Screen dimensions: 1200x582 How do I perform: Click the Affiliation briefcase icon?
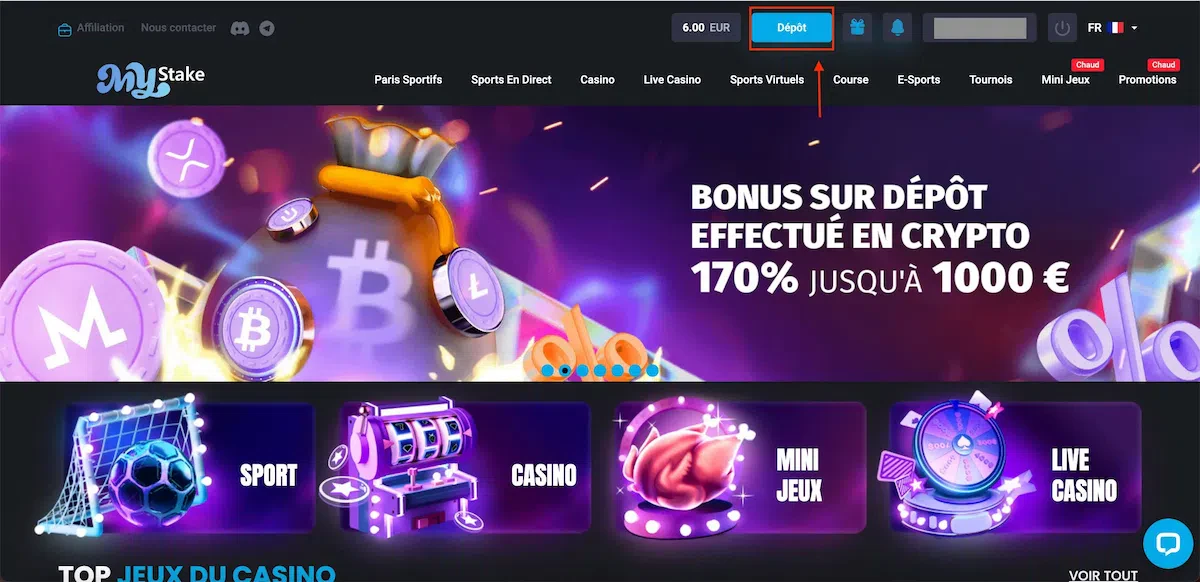pyautogui.click(x=65, y=28)
